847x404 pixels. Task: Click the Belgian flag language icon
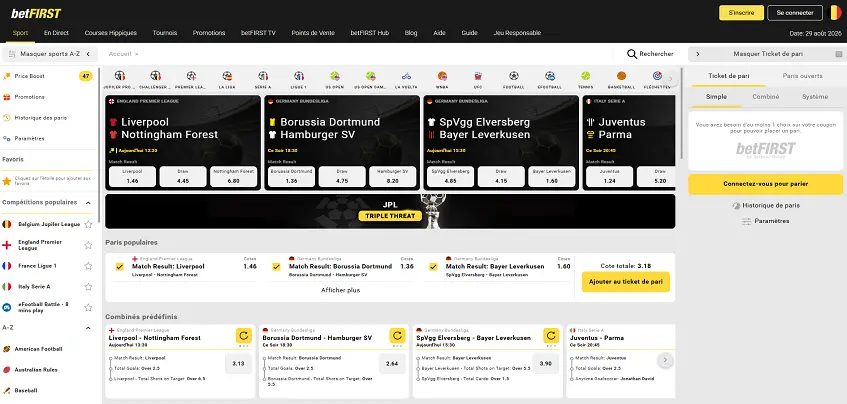[x=835, y=12]
